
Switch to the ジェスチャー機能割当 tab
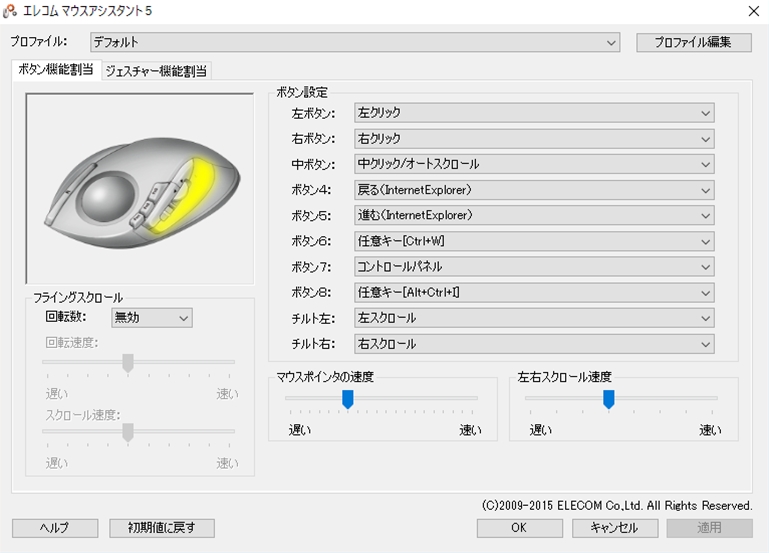point(156,71)
